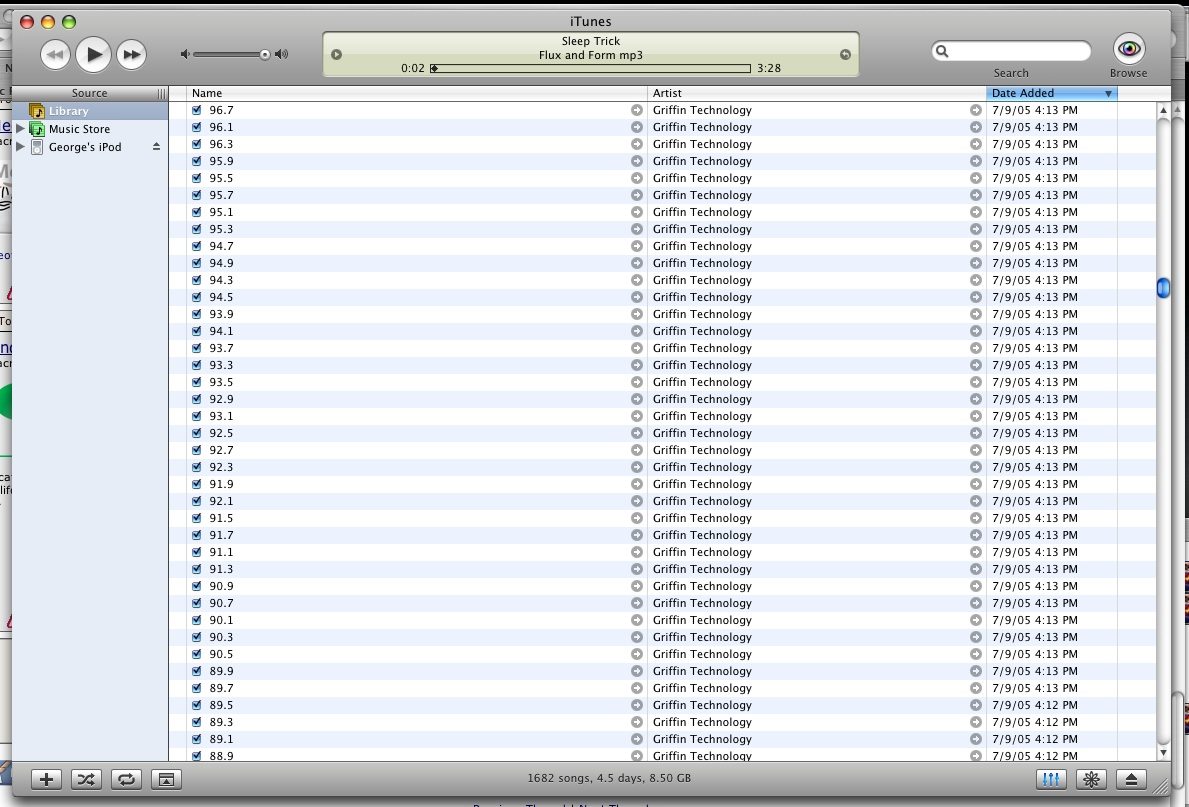
Task: Skip to next track with the fast-forward button
Action: 131,55
